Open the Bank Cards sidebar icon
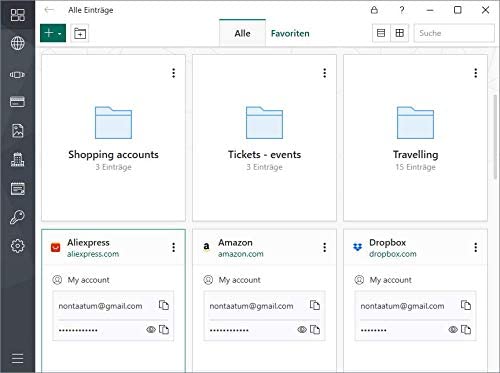Screen dimensions: 500x373 [17, 102]
